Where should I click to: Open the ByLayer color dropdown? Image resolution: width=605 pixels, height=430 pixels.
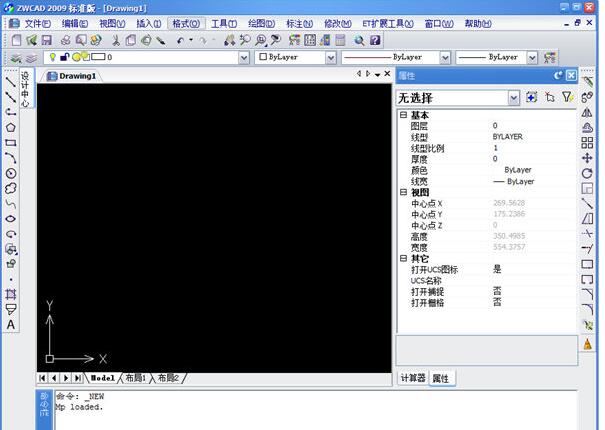331,58
